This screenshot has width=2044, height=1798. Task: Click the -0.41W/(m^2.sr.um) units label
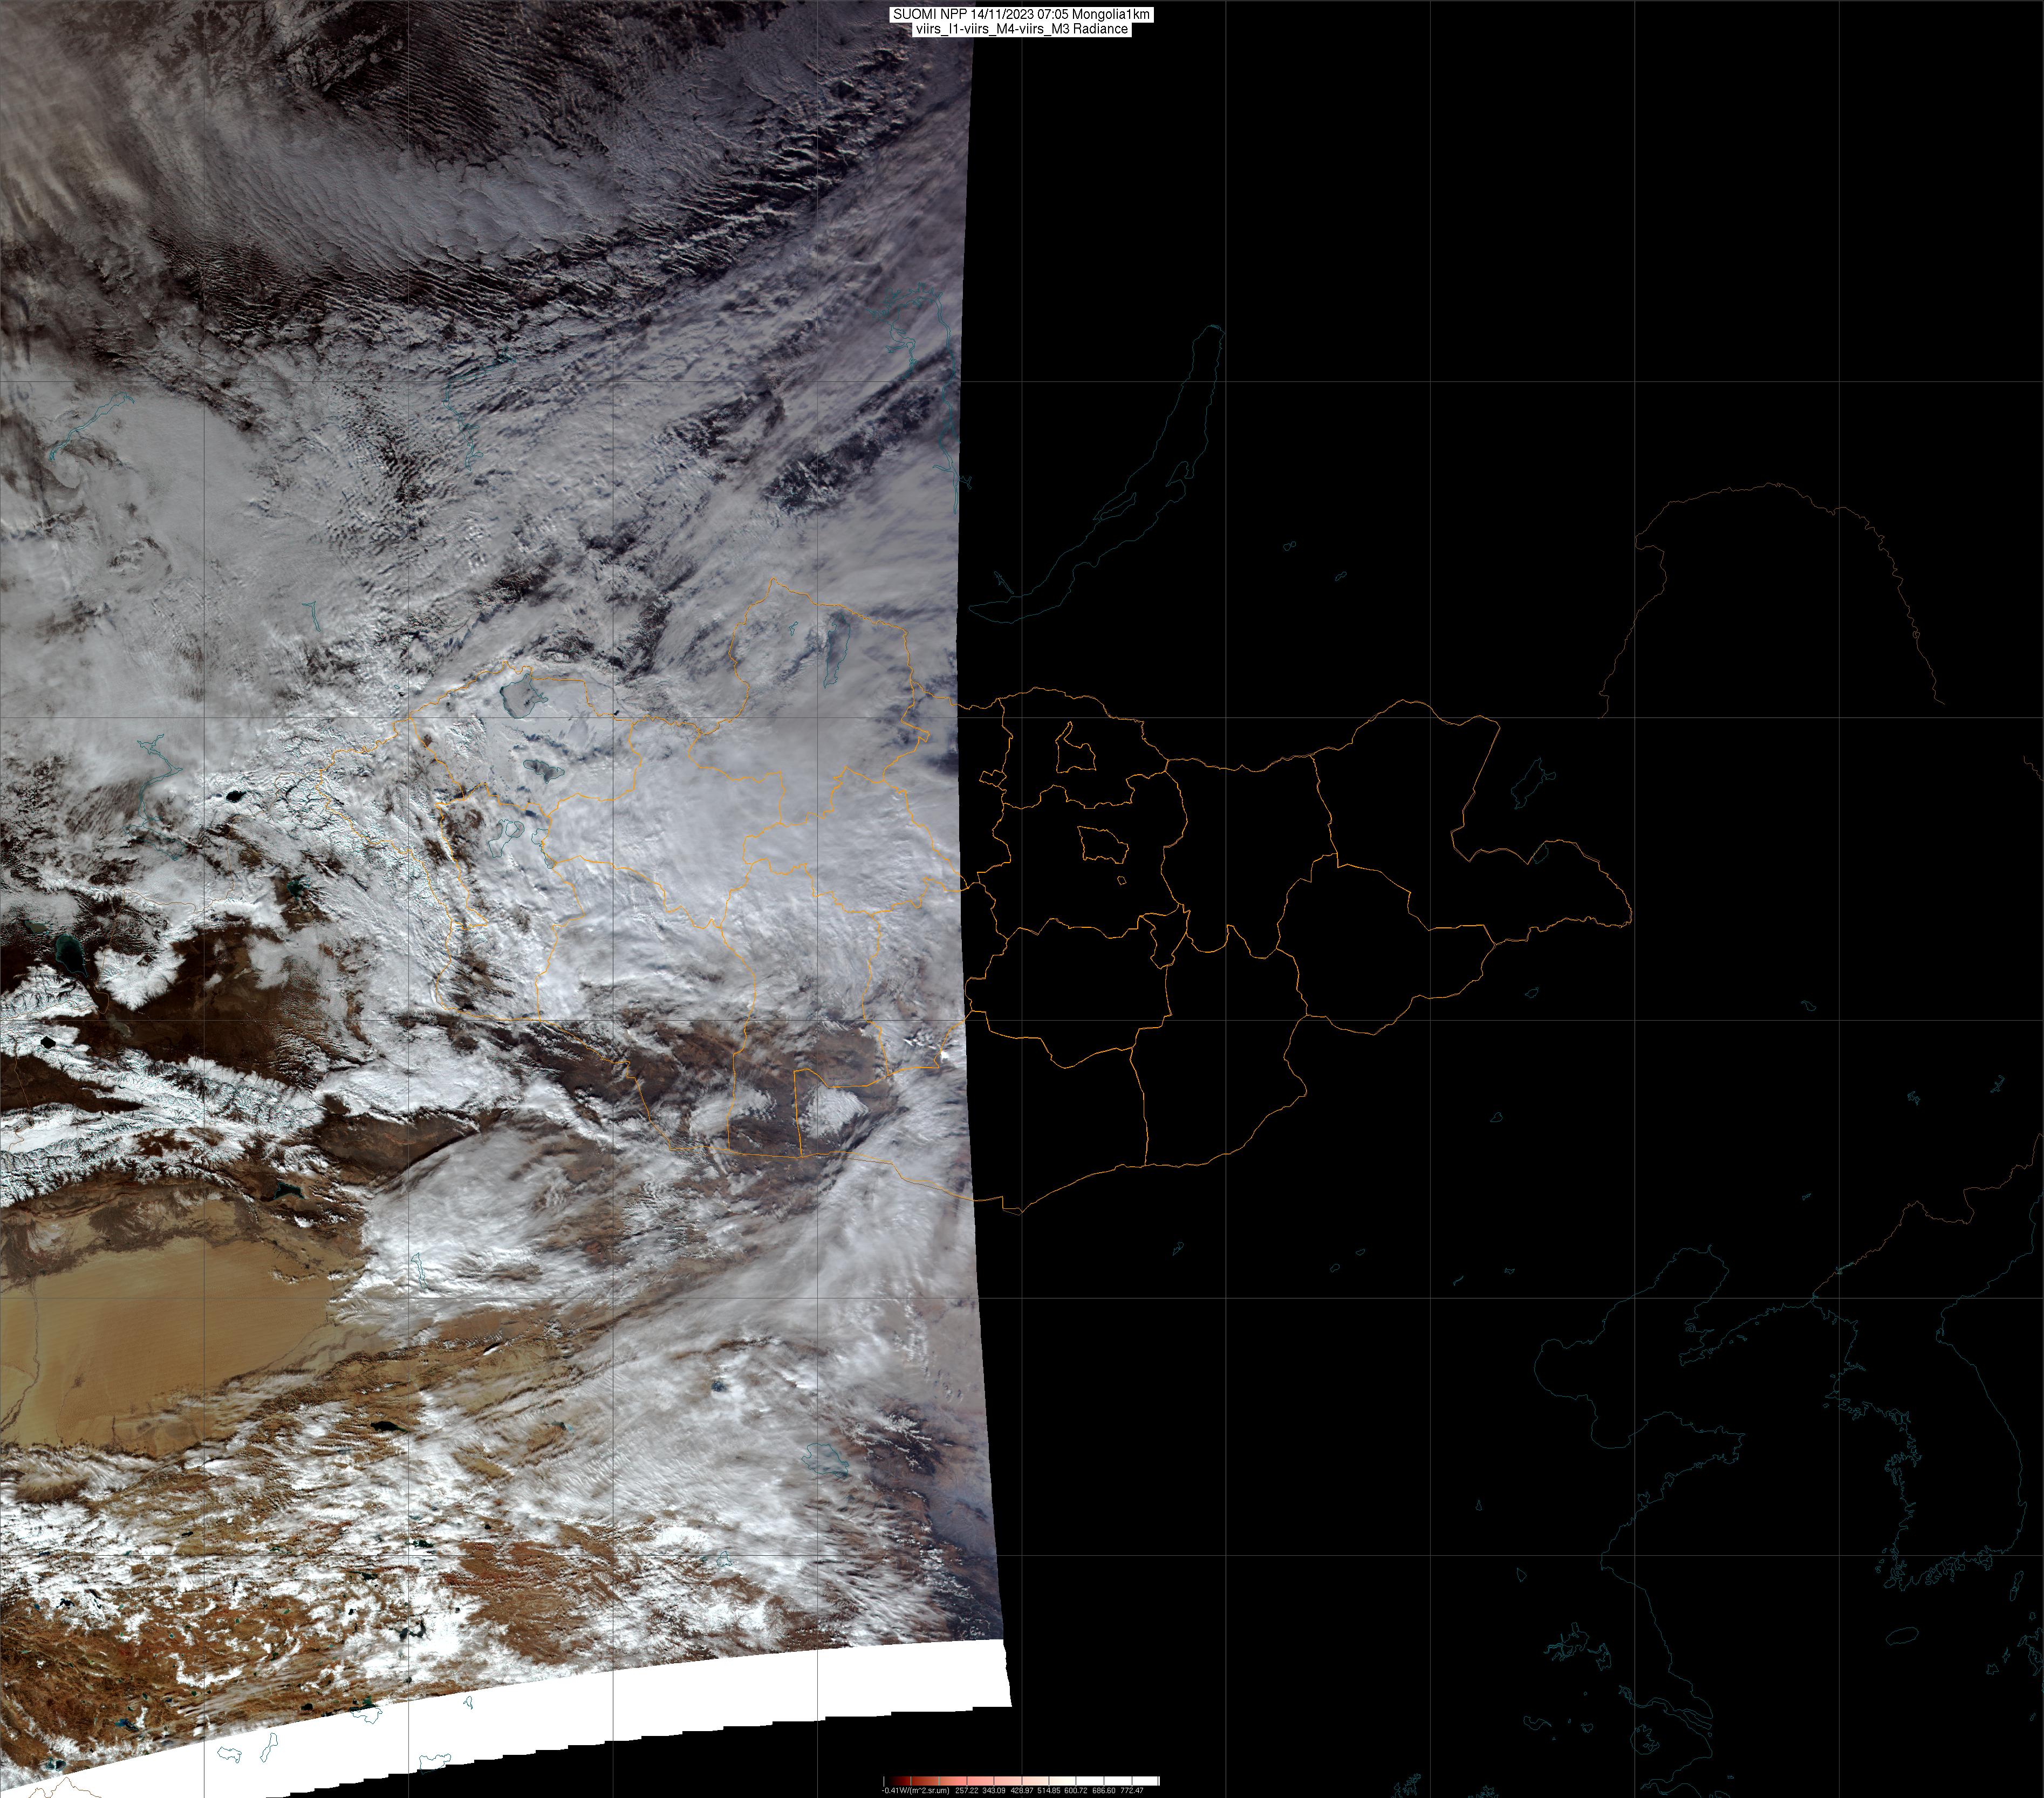(915, 1790)
